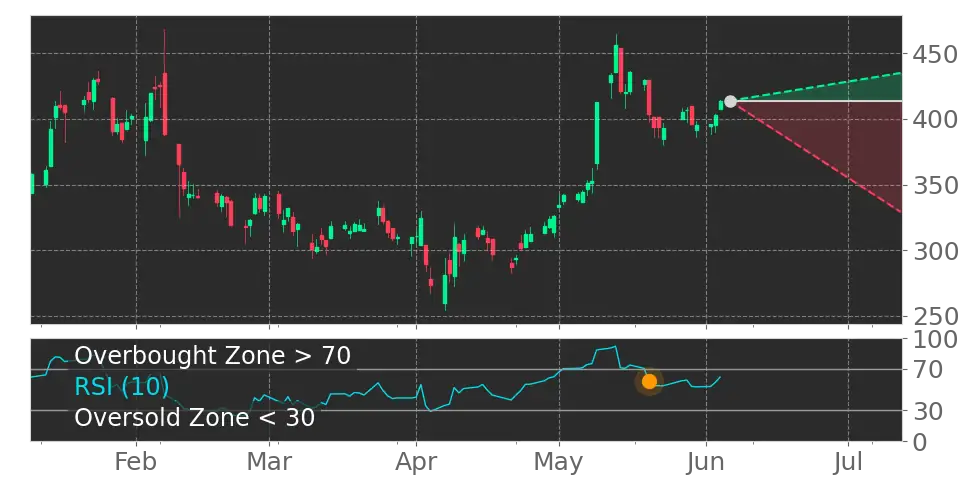
Task: Click the 'May' date axis label
Action: 559,463
